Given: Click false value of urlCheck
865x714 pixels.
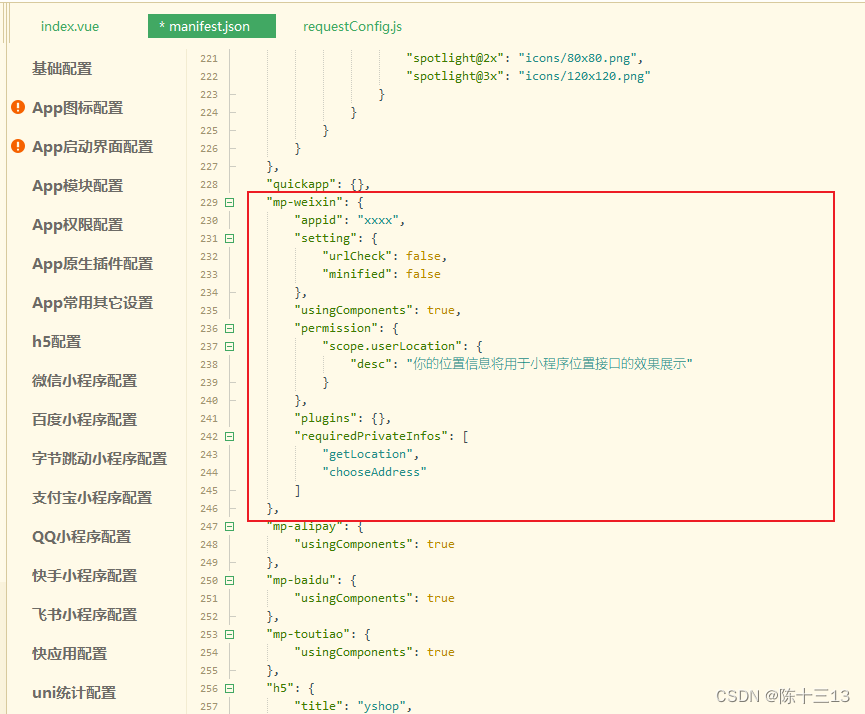Looking at the screenshot, I should (x=424, y=256).
